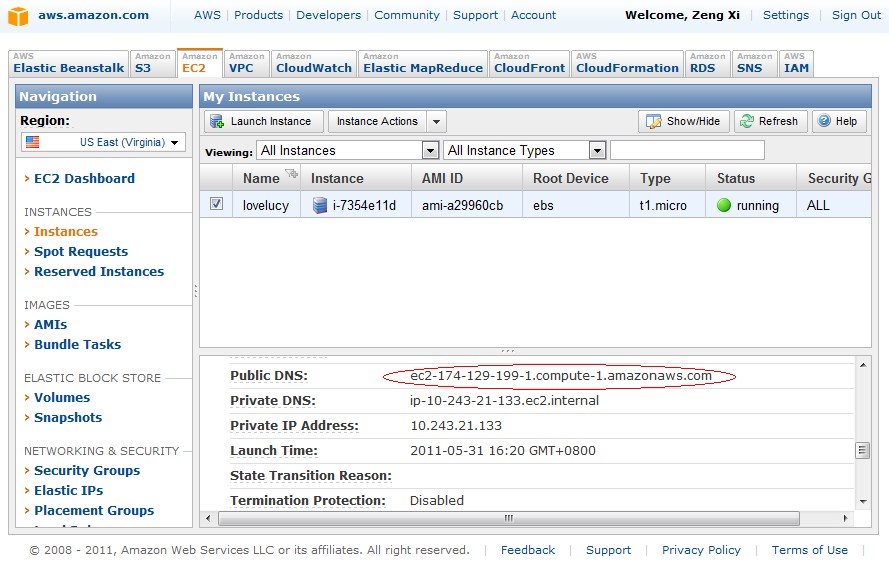Click the horizontal scrollbar right arrow

click(845, 518)
